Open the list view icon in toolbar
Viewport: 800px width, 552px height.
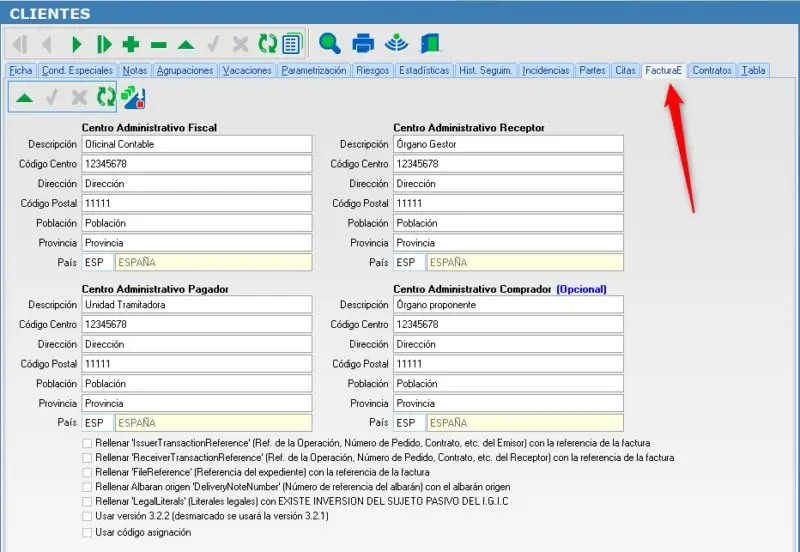tap(292, 44)
